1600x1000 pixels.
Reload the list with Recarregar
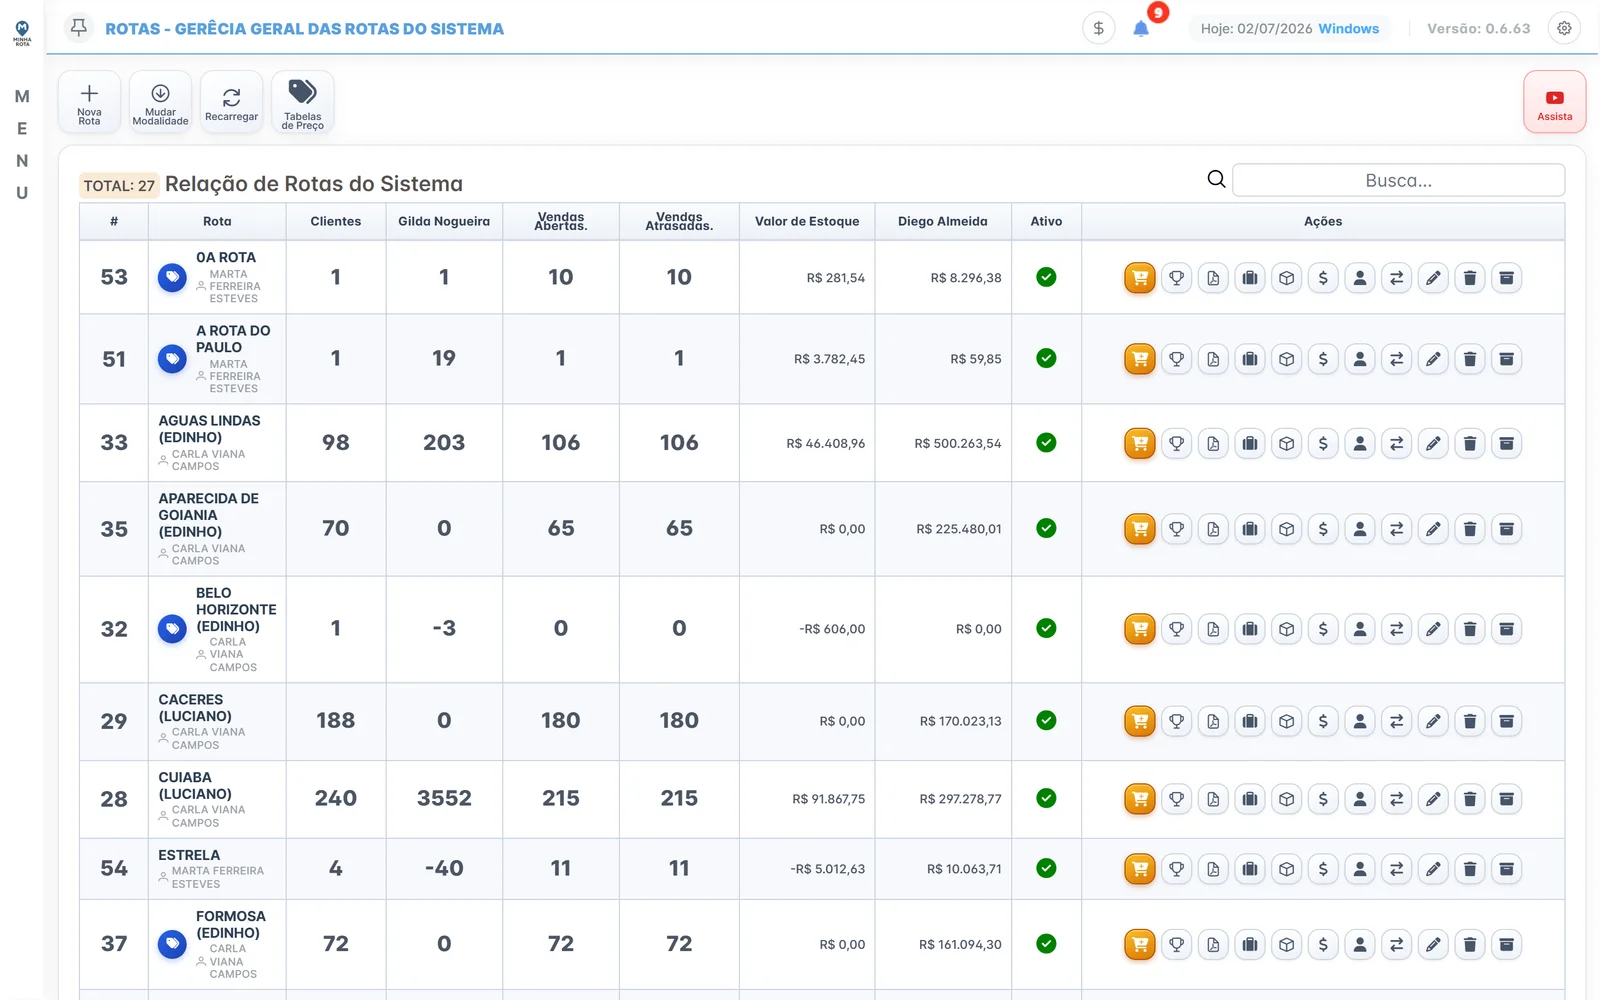point(231,102)
